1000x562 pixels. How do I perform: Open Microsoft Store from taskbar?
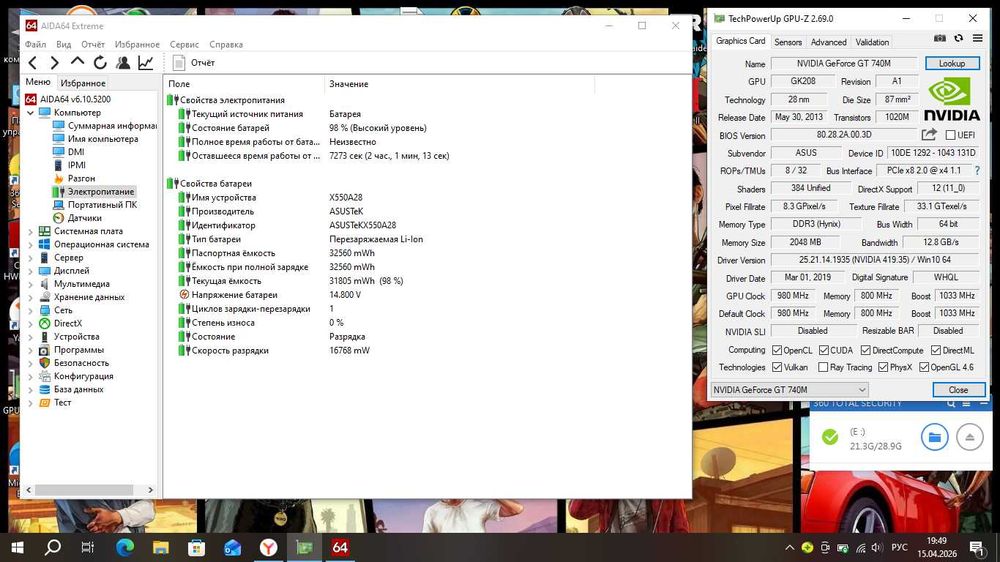196,547
